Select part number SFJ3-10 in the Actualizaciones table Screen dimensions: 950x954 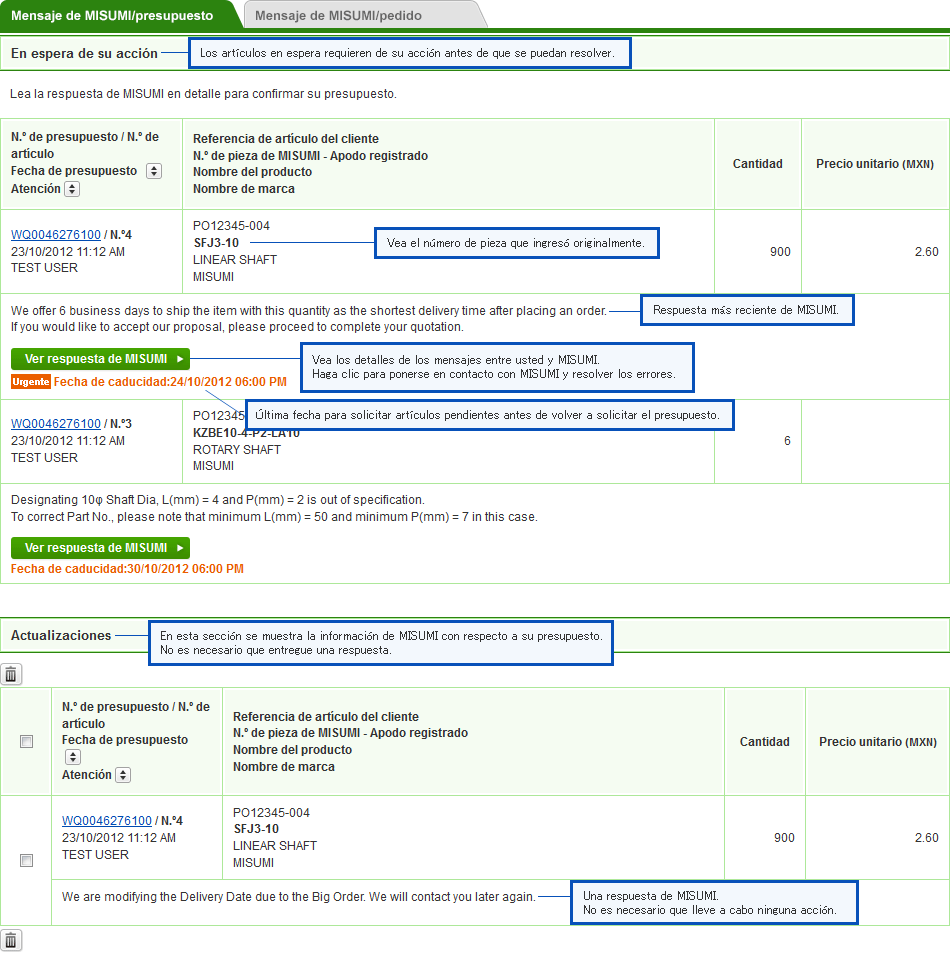pos(256,829)
